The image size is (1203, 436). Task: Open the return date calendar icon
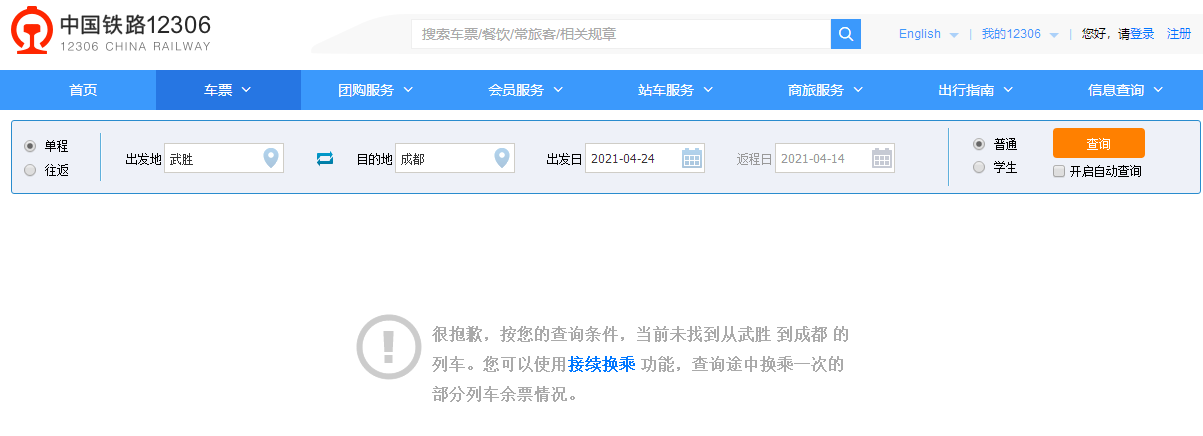click(x=881, y=158)
